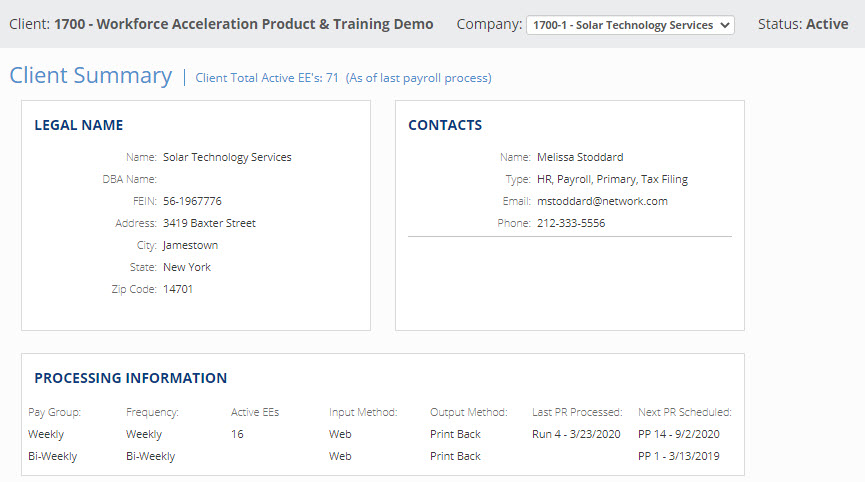Image resolution: width=865 pixels, height=482 pixels.
Task: Click next scheduled payroll PP 14 - 9/2/2020
Action: 678,434
